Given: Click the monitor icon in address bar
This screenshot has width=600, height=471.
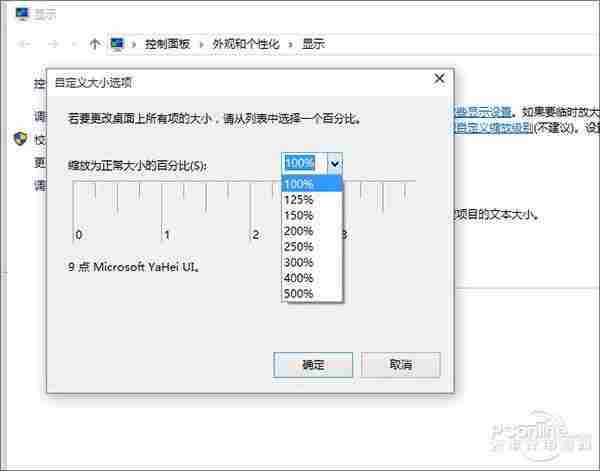Looking at the screenshot, I should click(119, 44).
